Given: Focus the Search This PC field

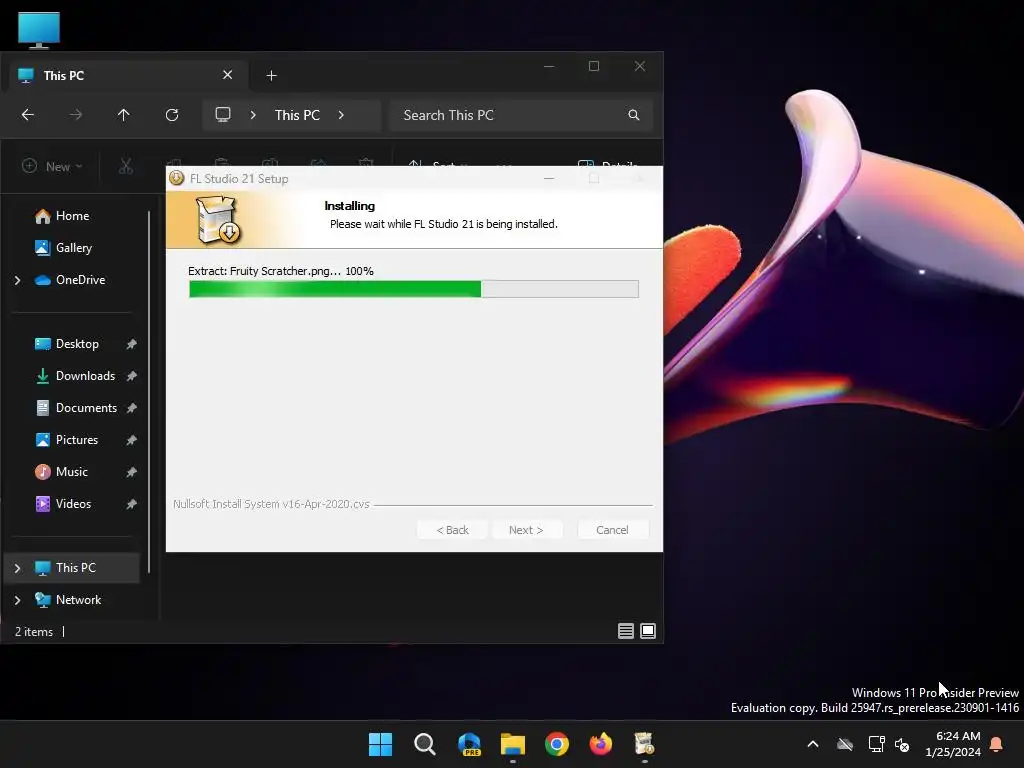Looking at the screenshot, I should coord(520,115).
